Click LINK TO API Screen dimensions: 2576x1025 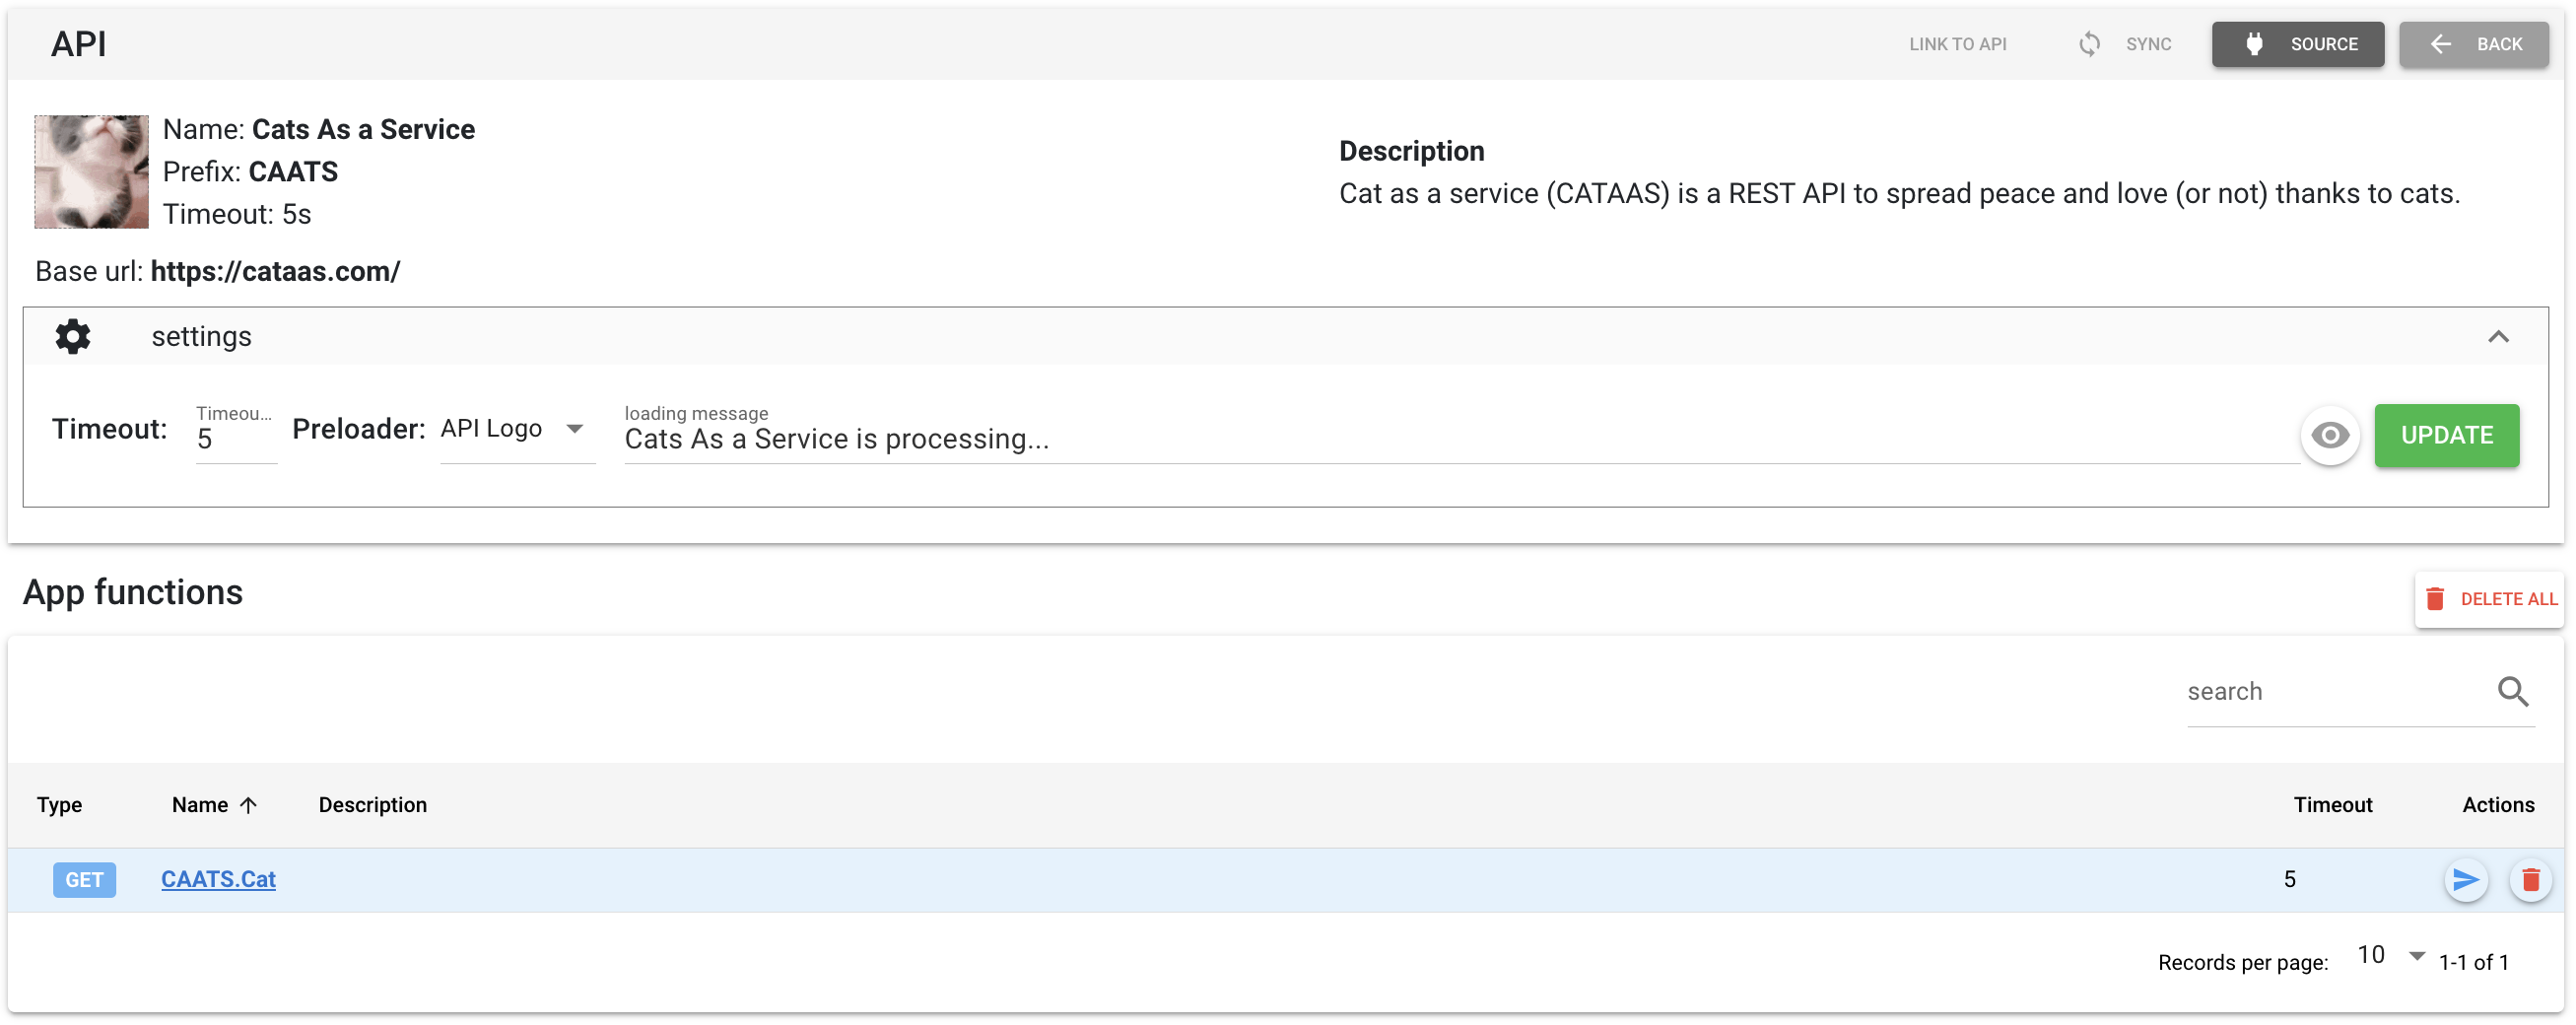(x=1957, y=44)
